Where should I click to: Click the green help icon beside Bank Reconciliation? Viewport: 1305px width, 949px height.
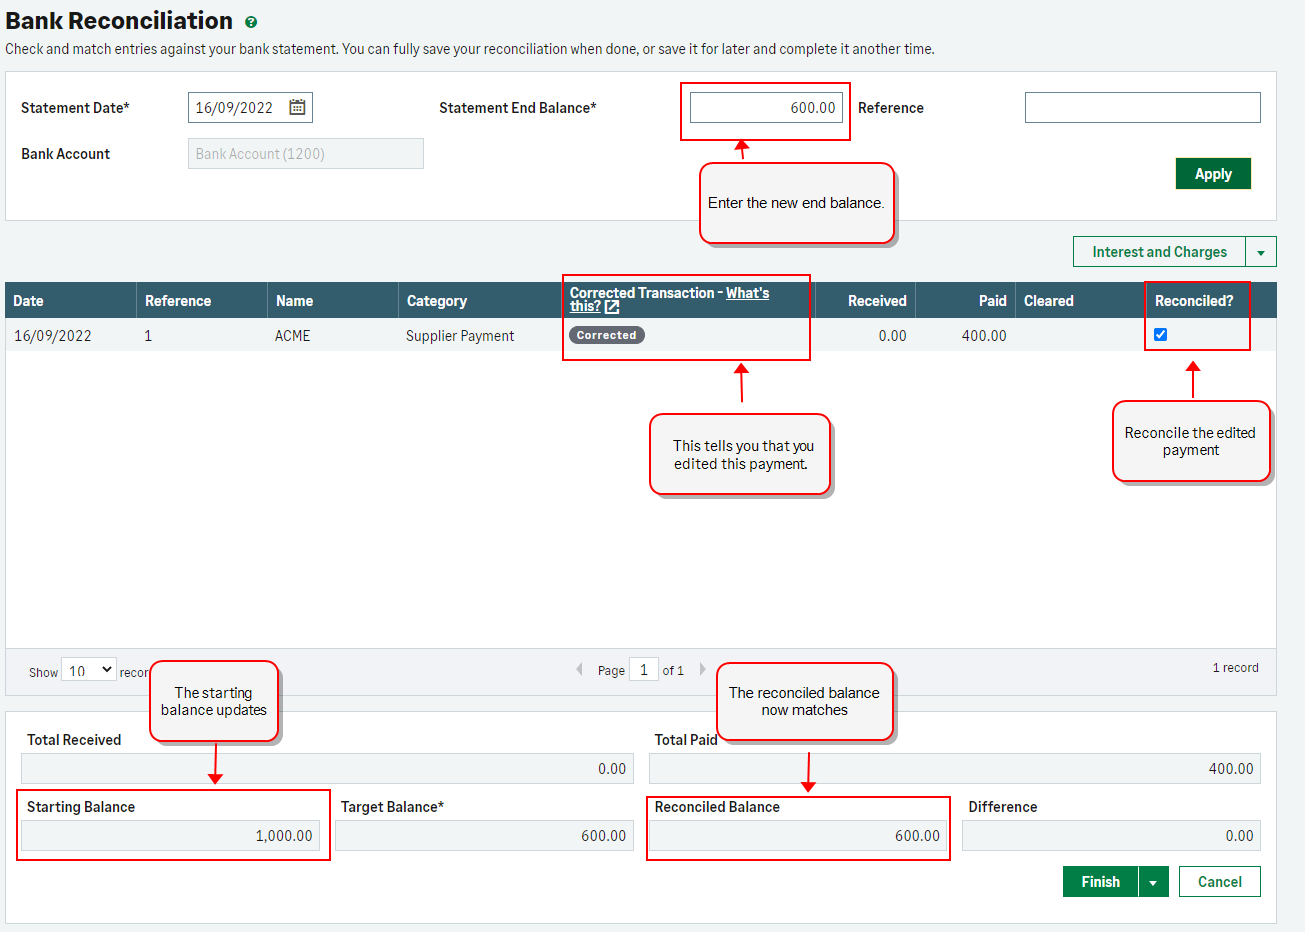251,22
